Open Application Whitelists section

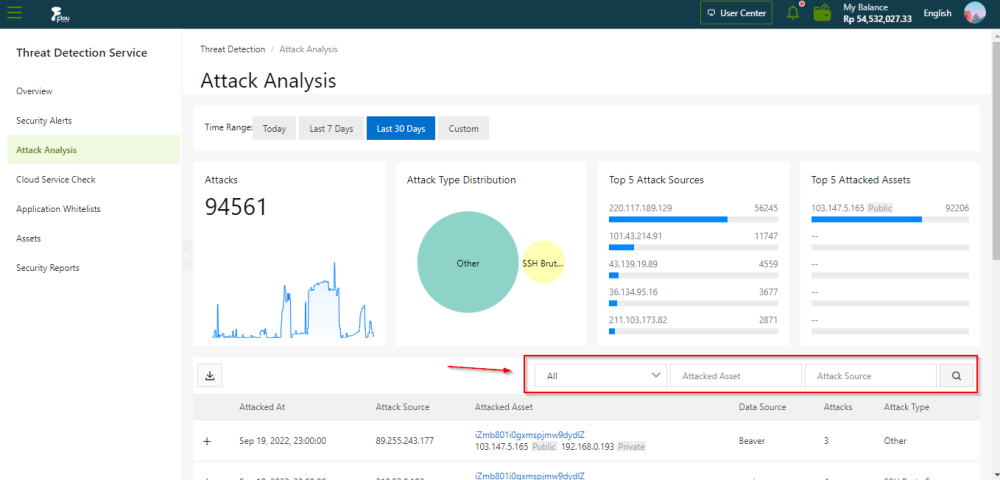tap(58, 208)
